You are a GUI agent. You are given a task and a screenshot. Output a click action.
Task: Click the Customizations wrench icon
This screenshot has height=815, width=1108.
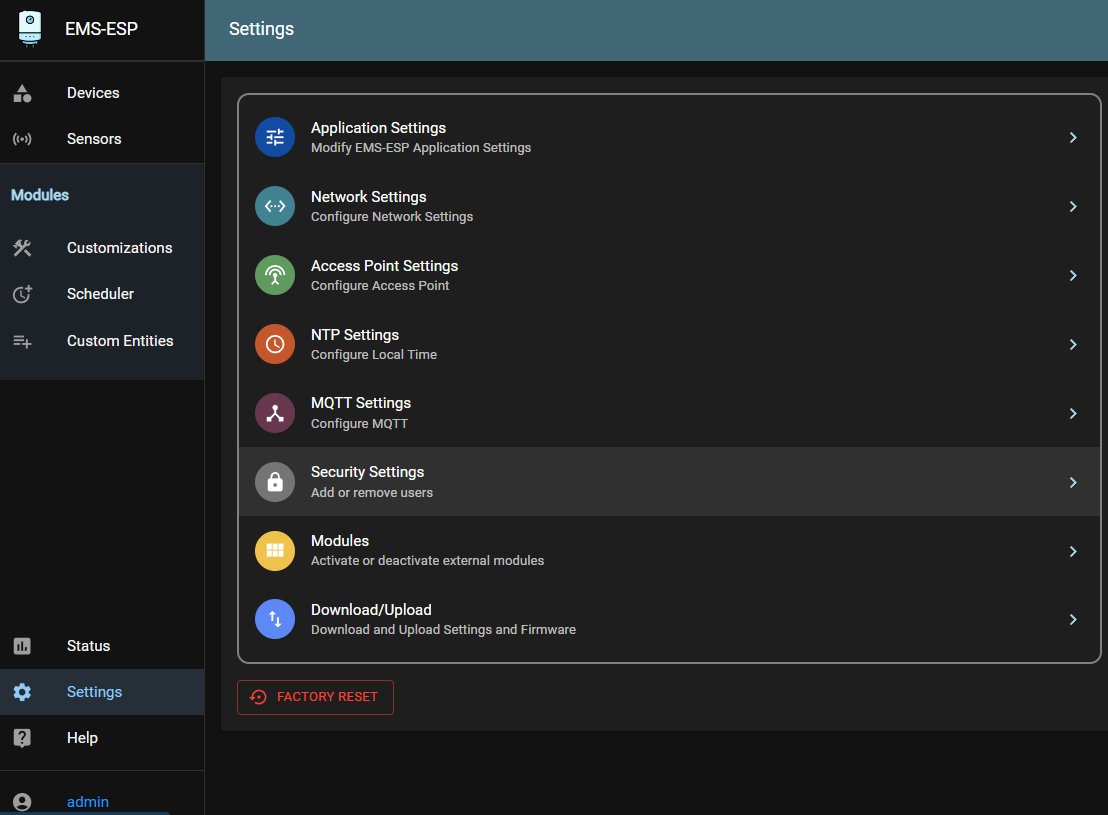pos(22,247)
